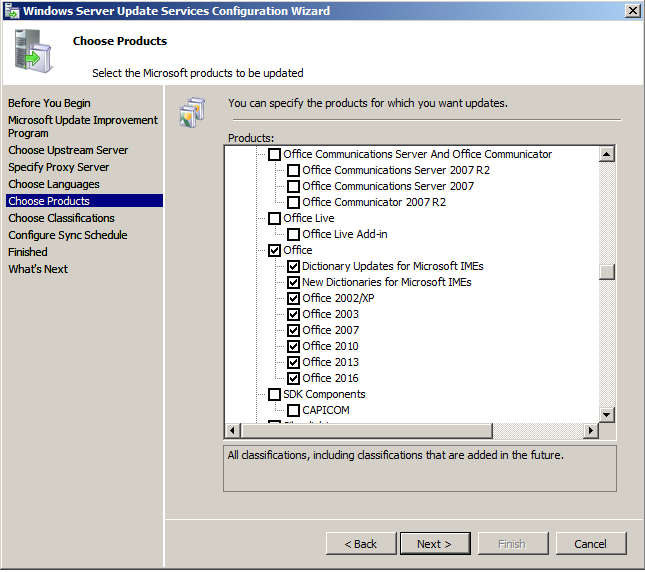Click the scroll down arrow of products list
The image size is (645, 572).
pos(607,415)
